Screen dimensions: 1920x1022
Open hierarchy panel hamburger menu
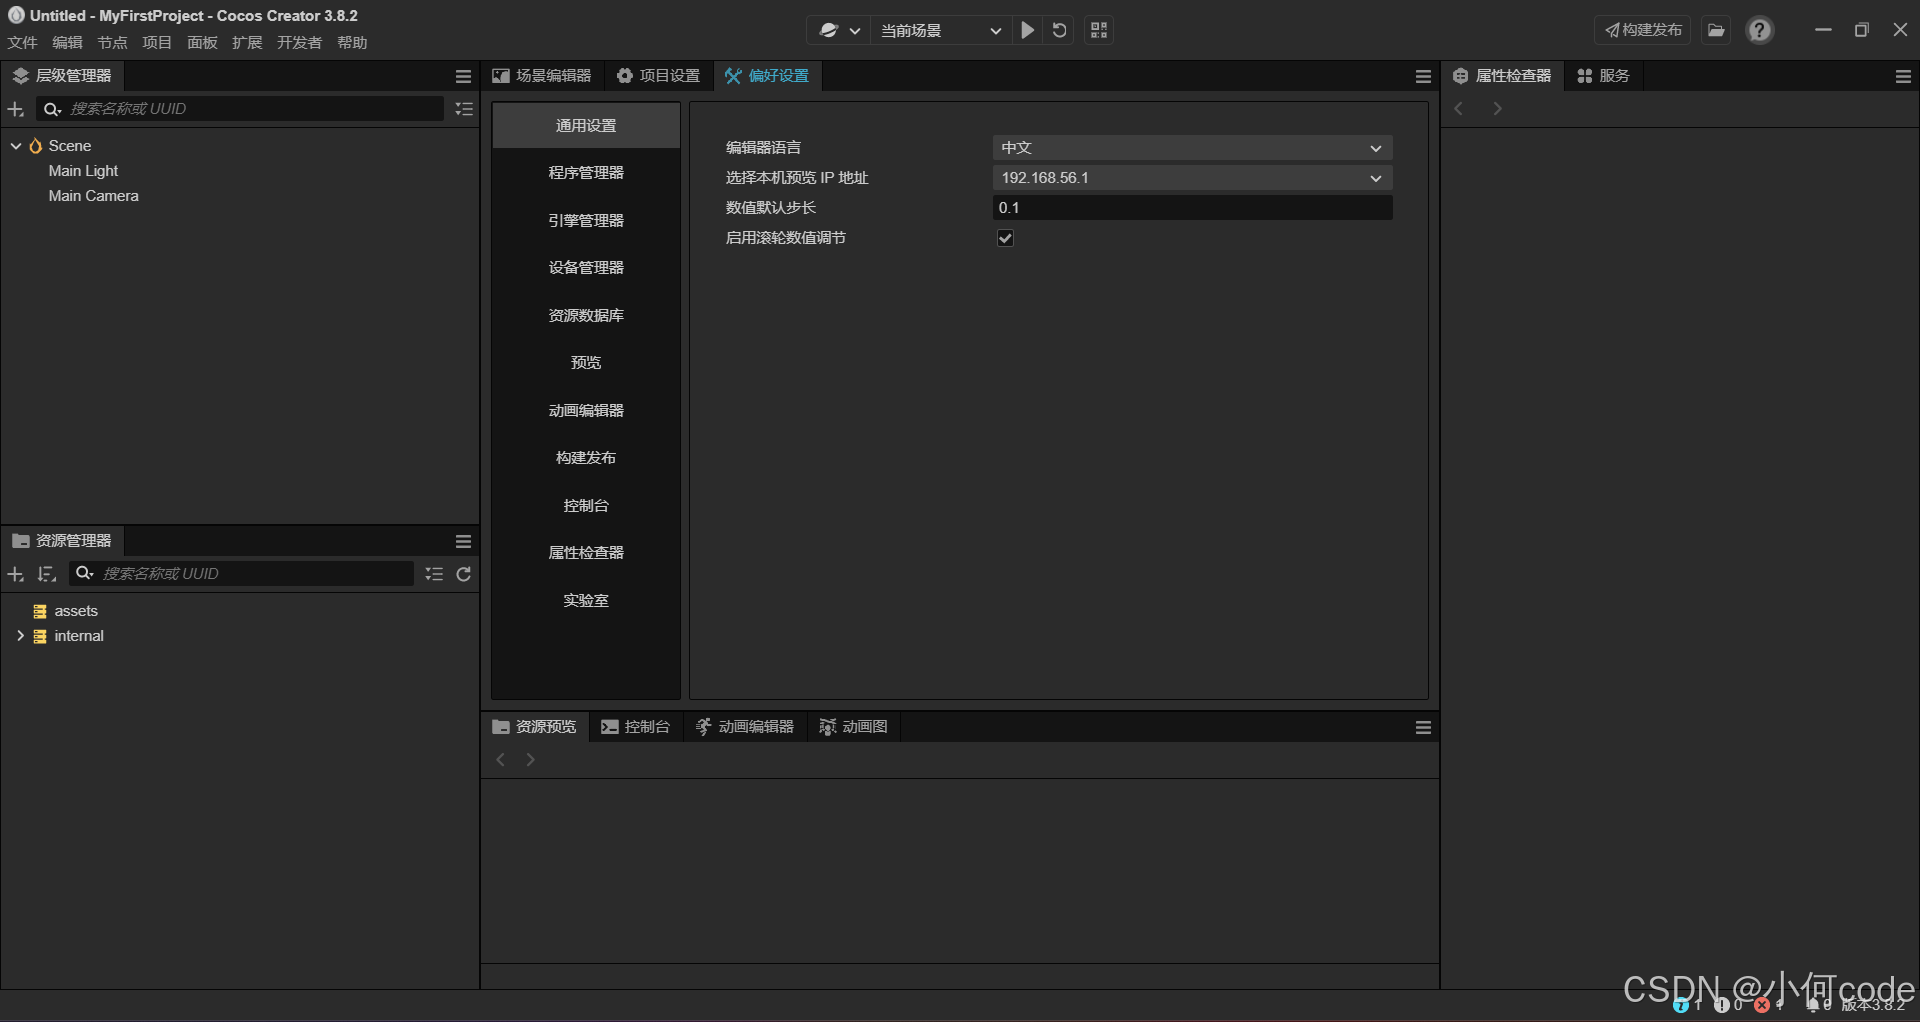point(463,76)
